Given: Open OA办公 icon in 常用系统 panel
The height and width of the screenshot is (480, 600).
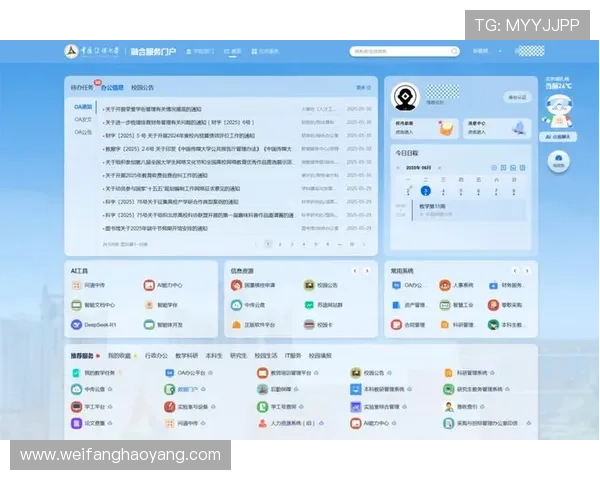Looking at the screenshot, I should [x=396, y=285].
